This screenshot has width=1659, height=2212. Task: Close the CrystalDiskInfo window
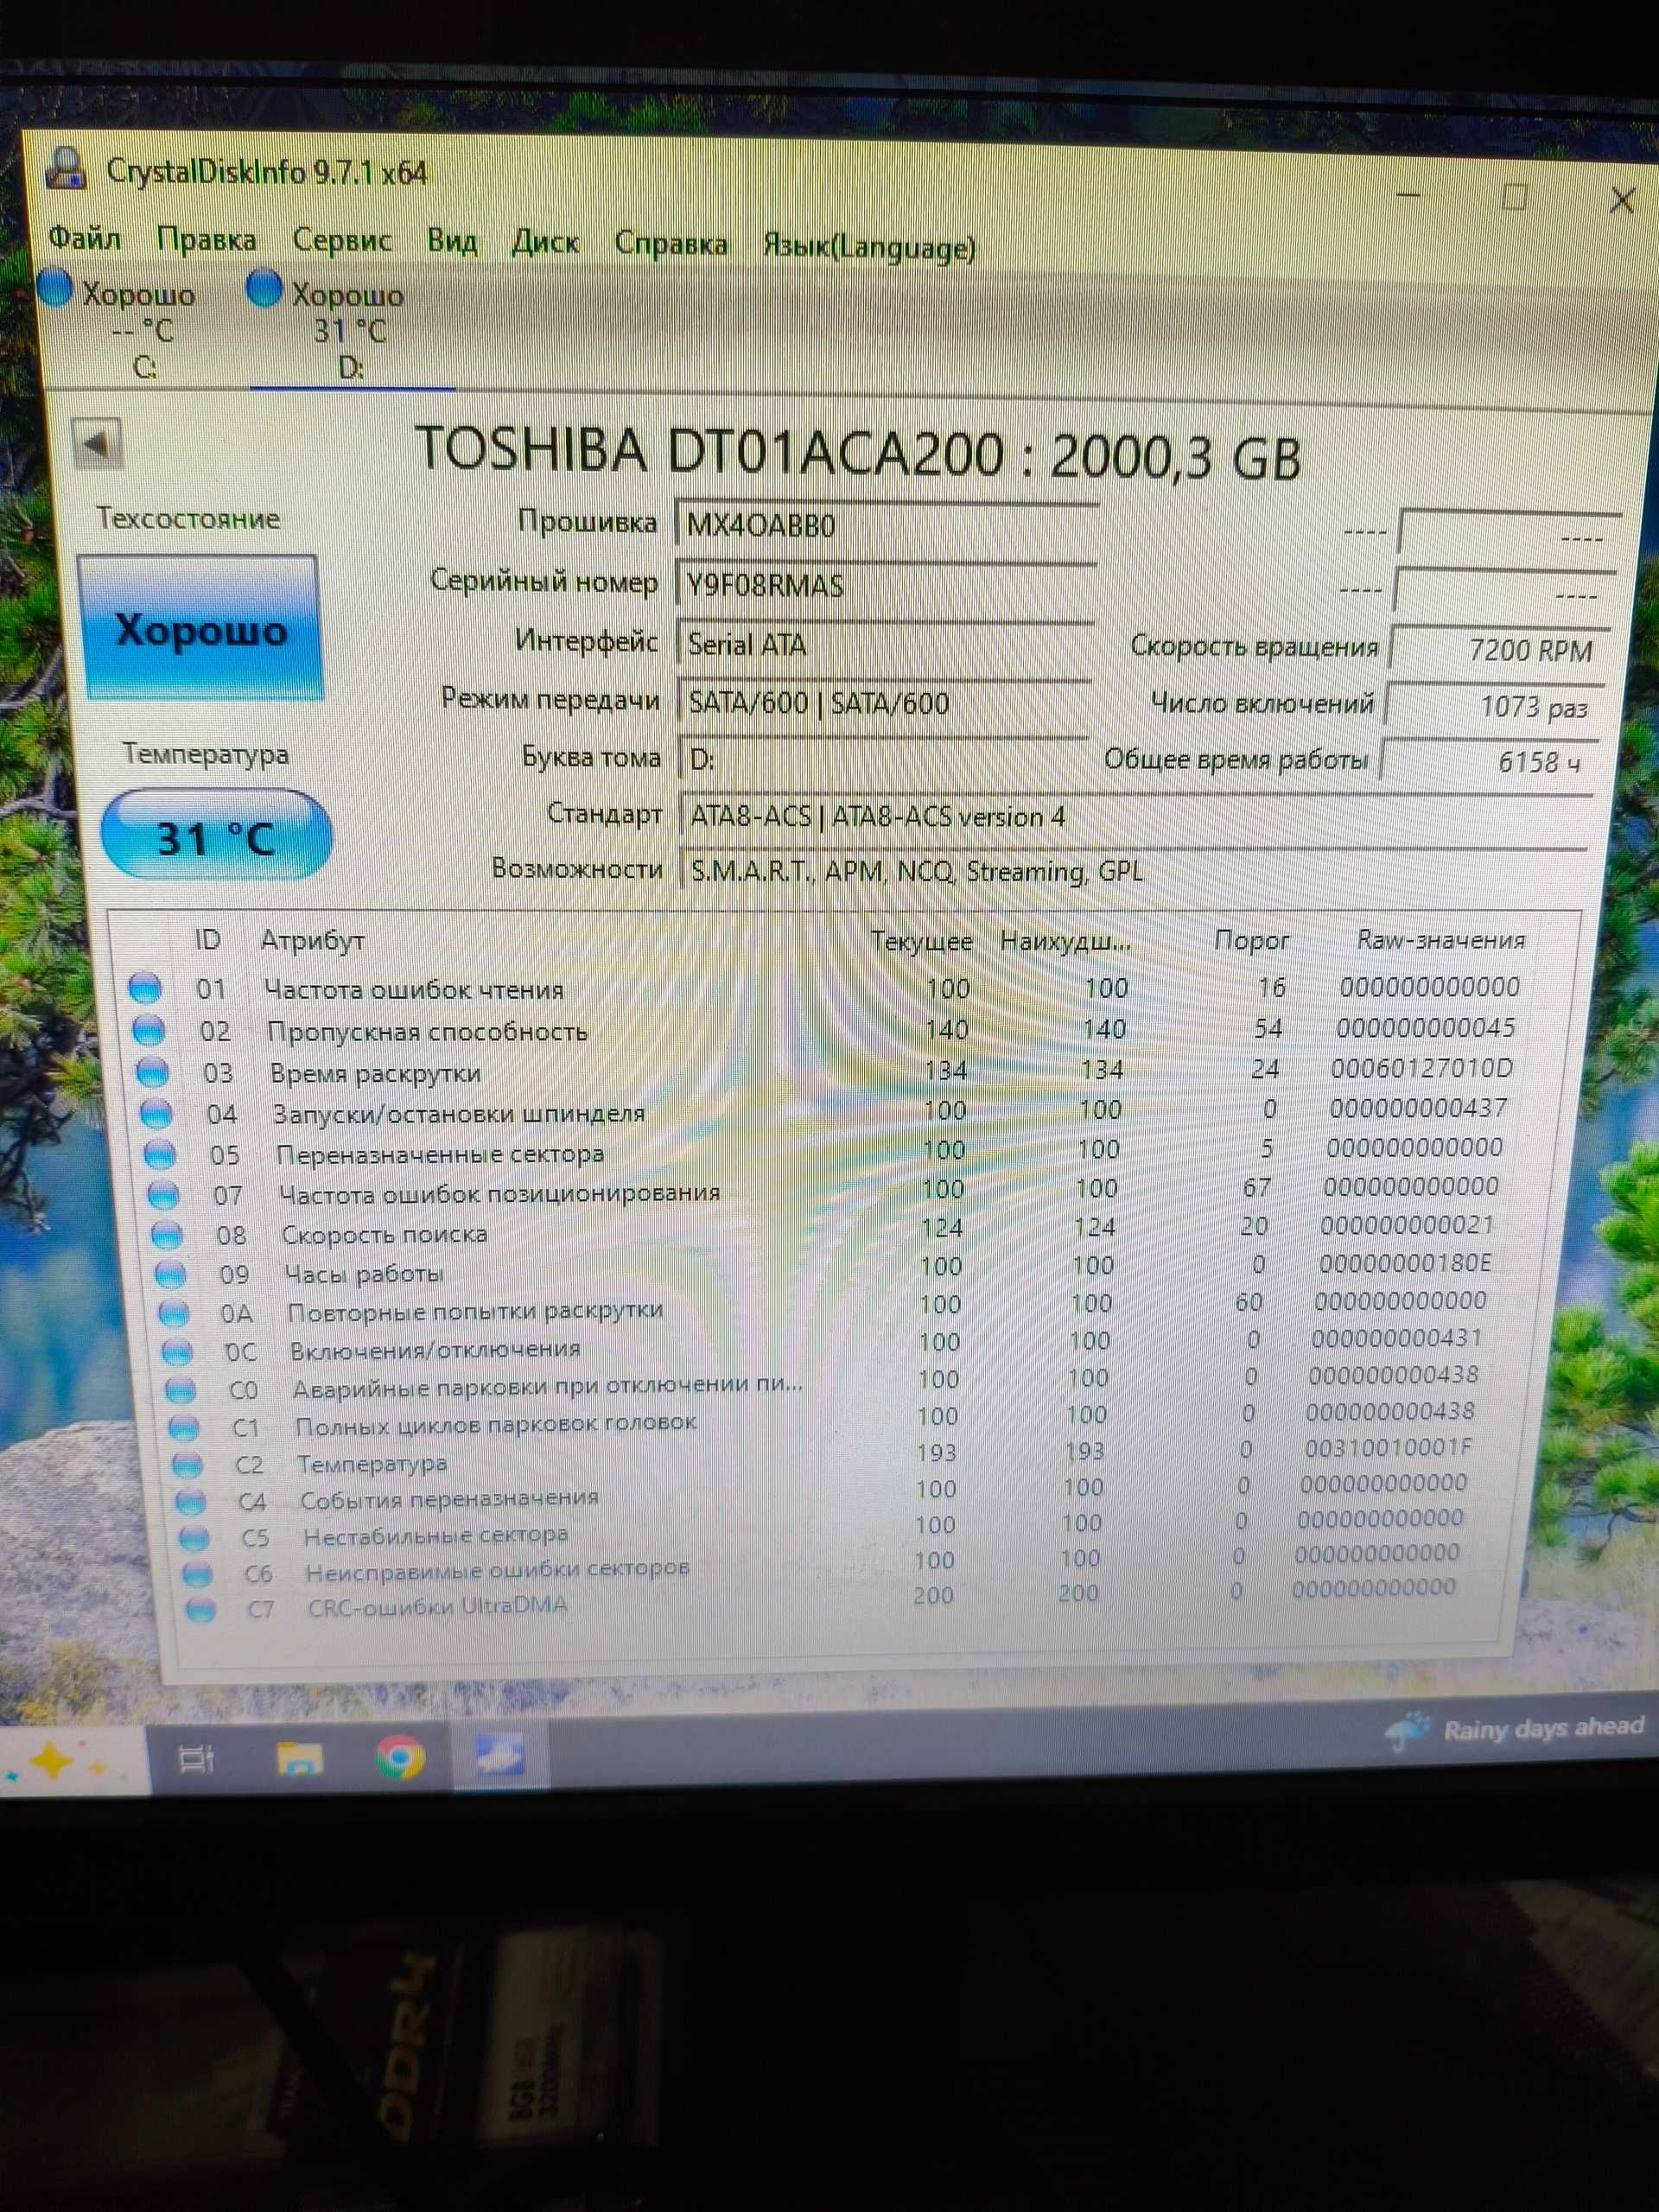tap(1621, 200)
